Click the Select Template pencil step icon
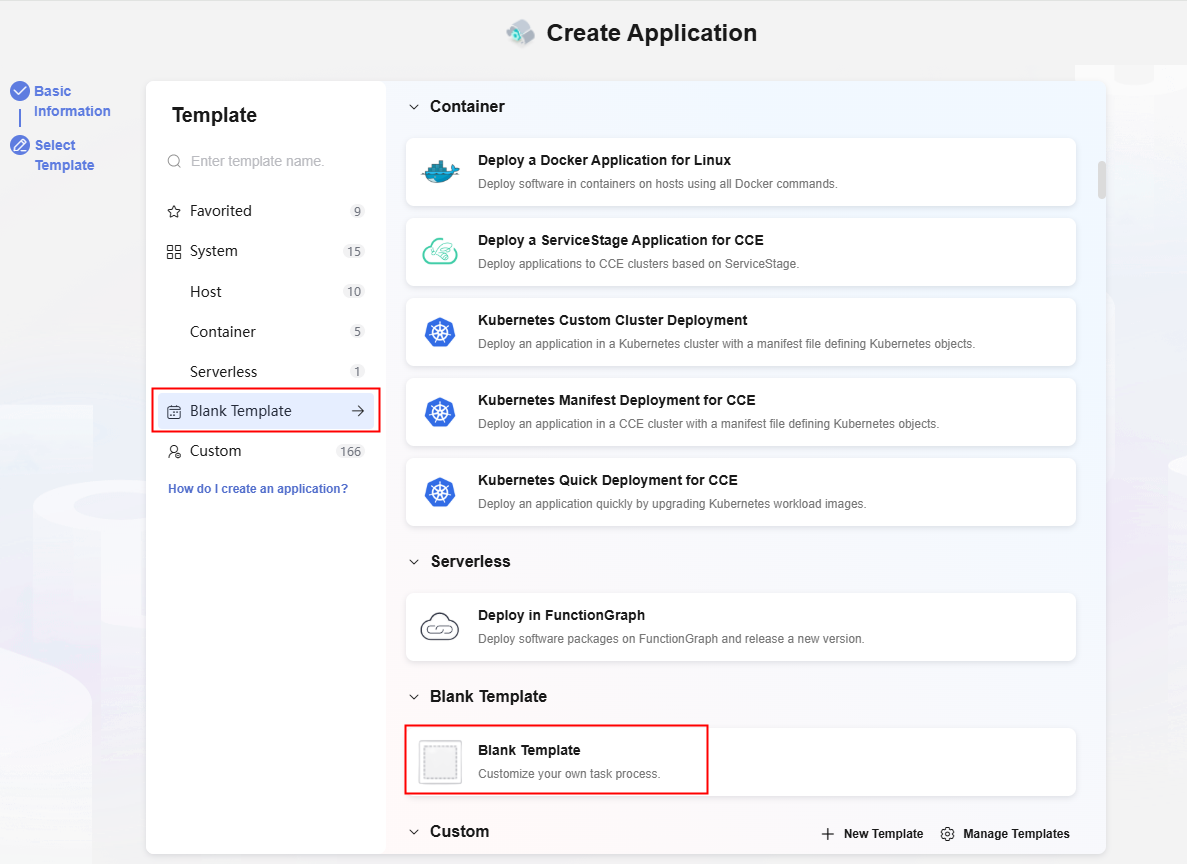 click(20, 145)
